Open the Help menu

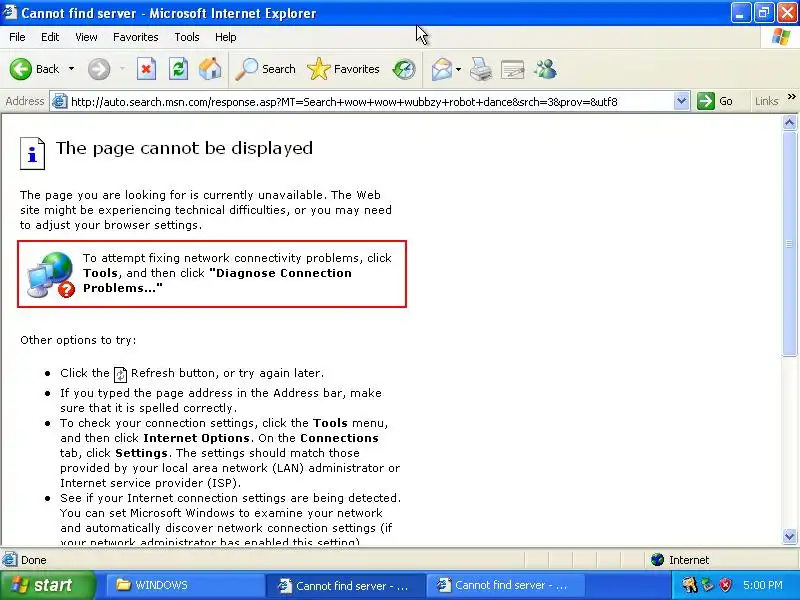[226, 37]
